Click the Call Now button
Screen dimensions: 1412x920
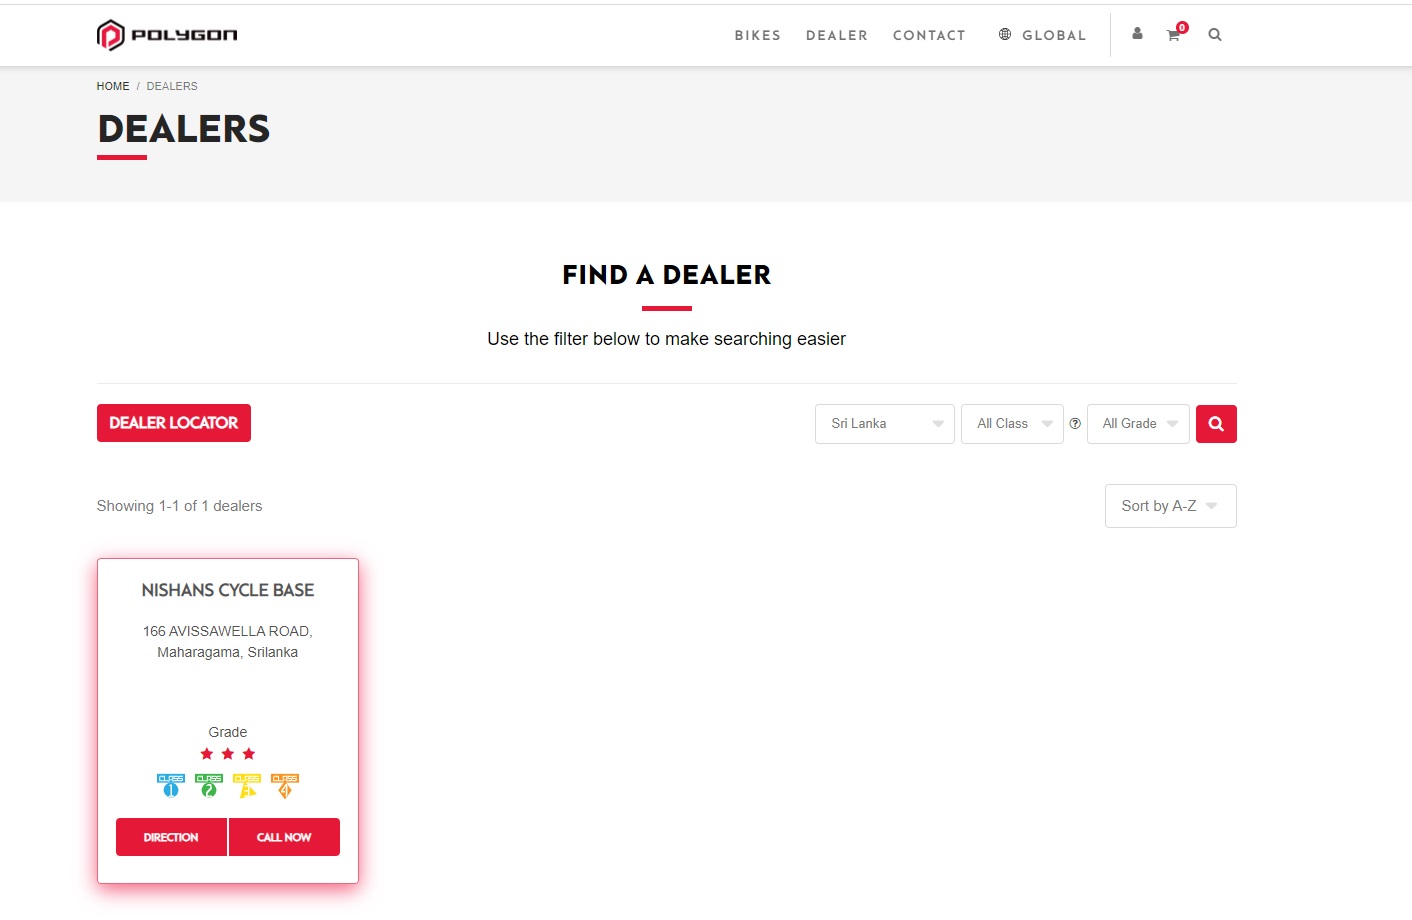[x=284, y=837]
